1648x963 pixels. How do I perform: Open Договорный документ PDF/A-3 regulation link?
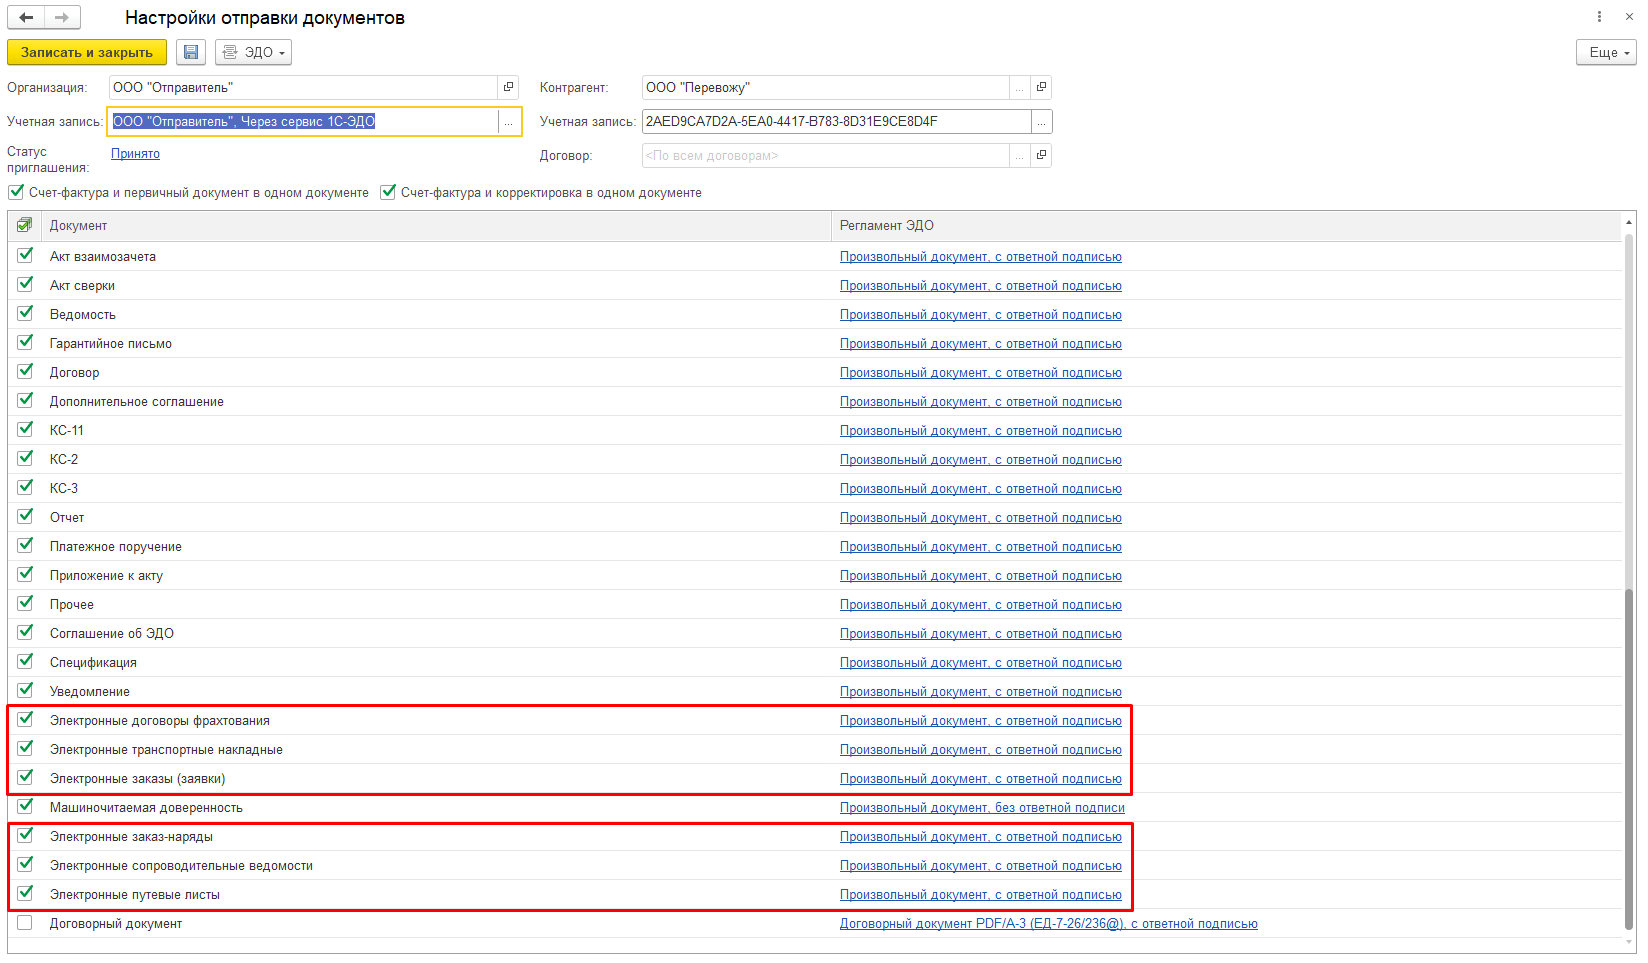click(1048, 924)
